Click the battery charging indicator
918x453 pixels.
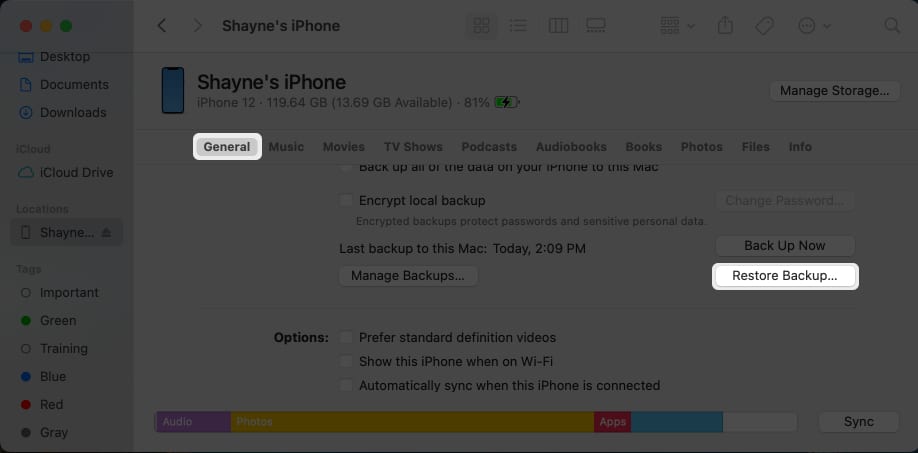[507, 103]
